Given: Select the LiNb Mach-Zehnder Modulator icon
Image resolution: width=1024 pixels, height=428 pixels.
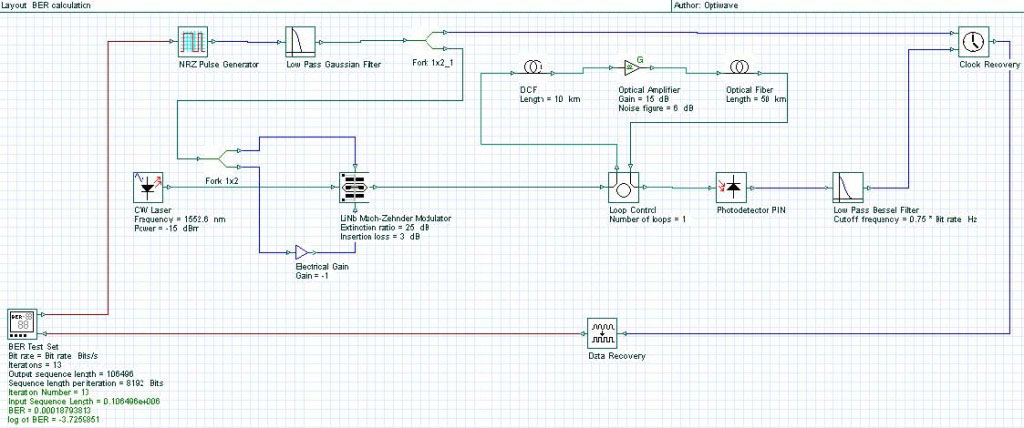Looking at the screenshot, I should tap(355, 188).
